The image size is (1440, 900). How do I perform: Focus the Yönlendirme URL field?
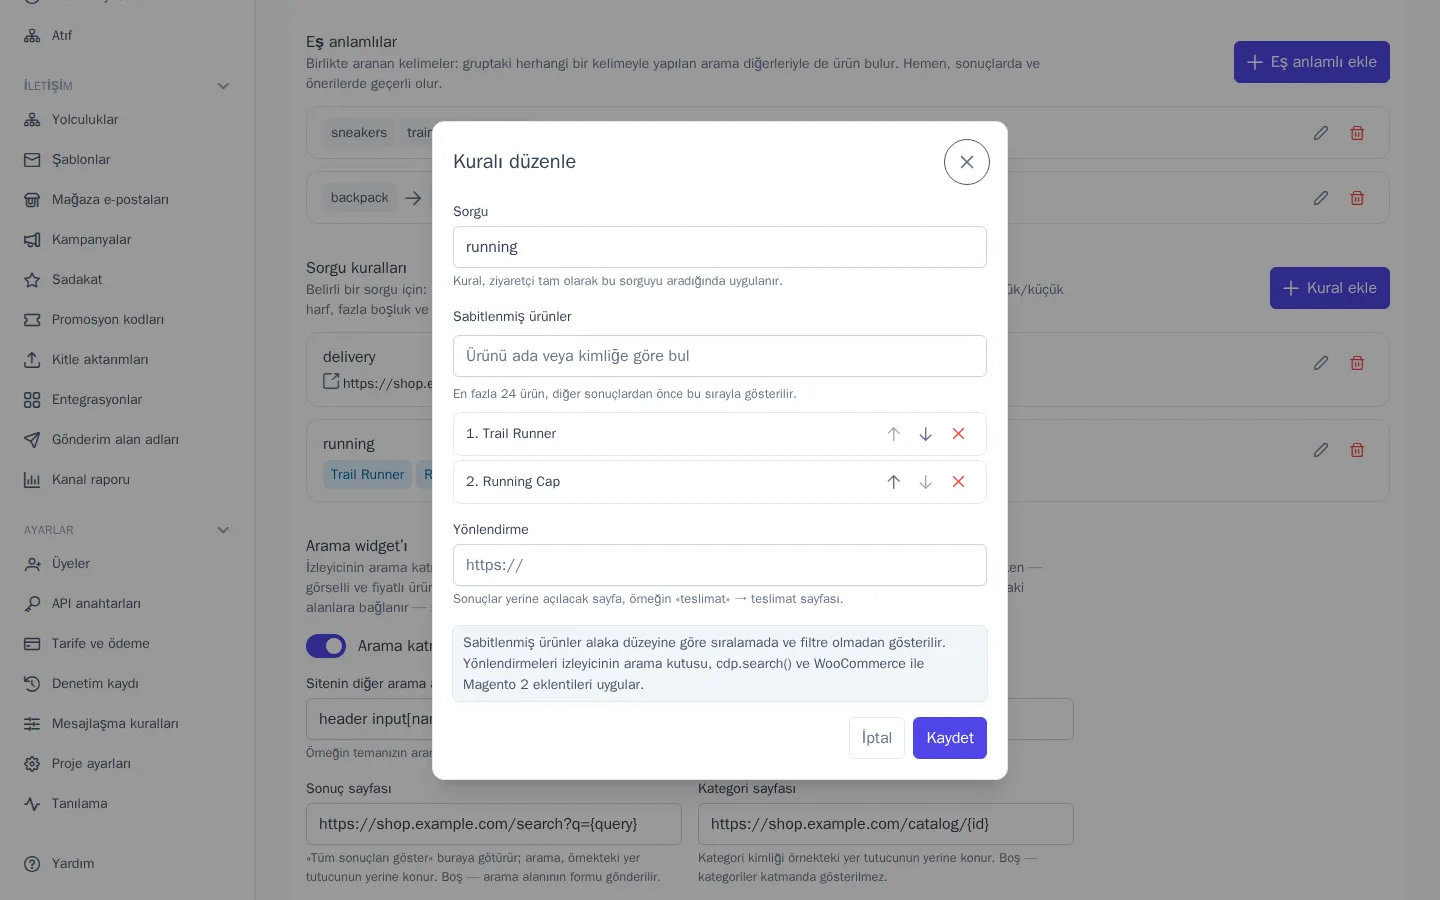[x=720, y=565]
